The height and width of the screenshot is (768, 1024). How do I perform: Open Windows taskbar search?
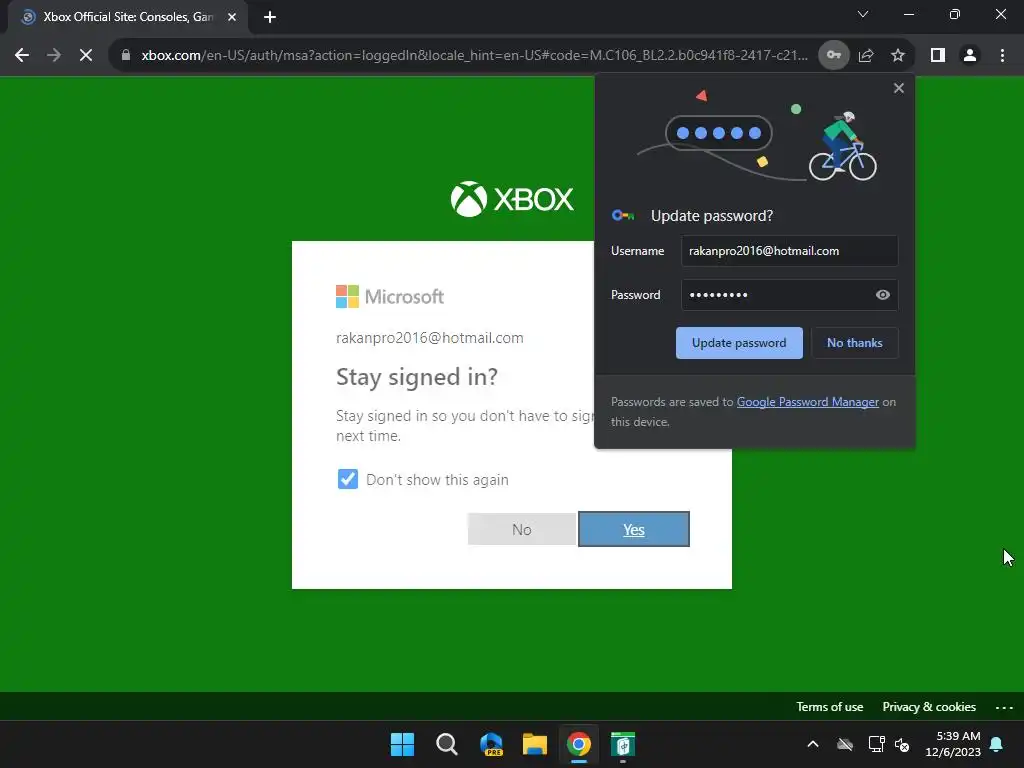[x=447, y=744]
